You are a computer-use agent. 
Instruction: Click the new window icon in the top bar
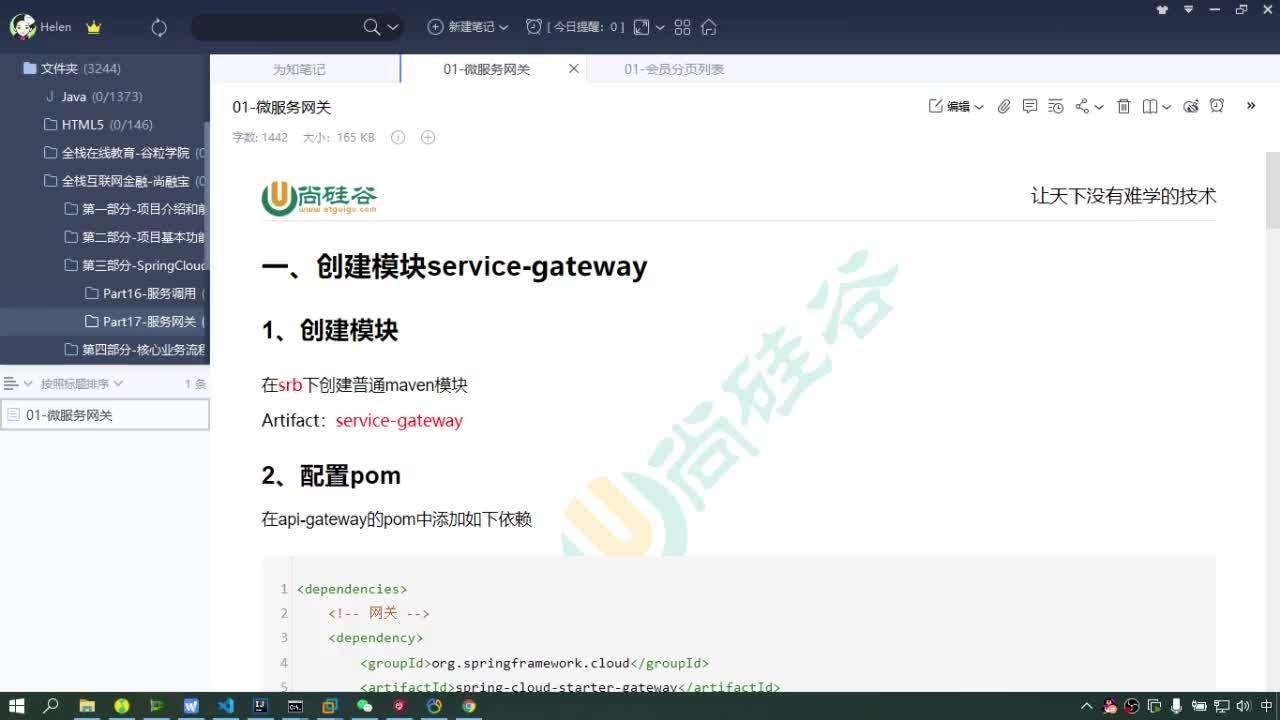pyautogui.click(x=642, y=27)
